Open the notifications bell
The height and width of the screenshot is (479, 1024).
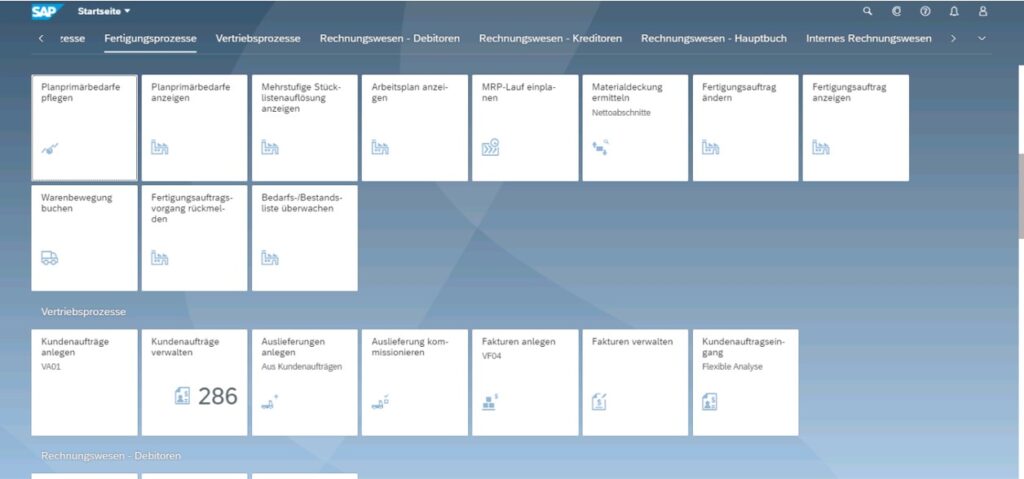(954, 11)
